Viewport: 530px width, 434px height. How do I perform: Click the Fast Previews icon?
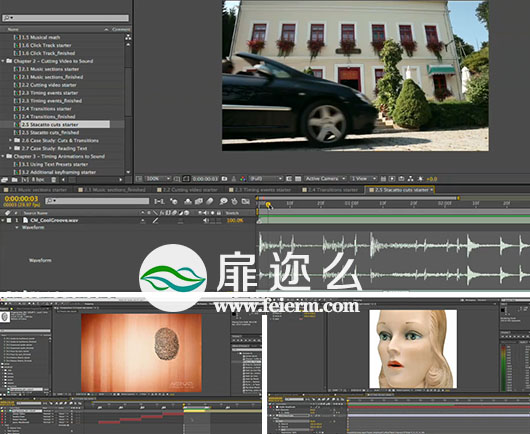392,179
